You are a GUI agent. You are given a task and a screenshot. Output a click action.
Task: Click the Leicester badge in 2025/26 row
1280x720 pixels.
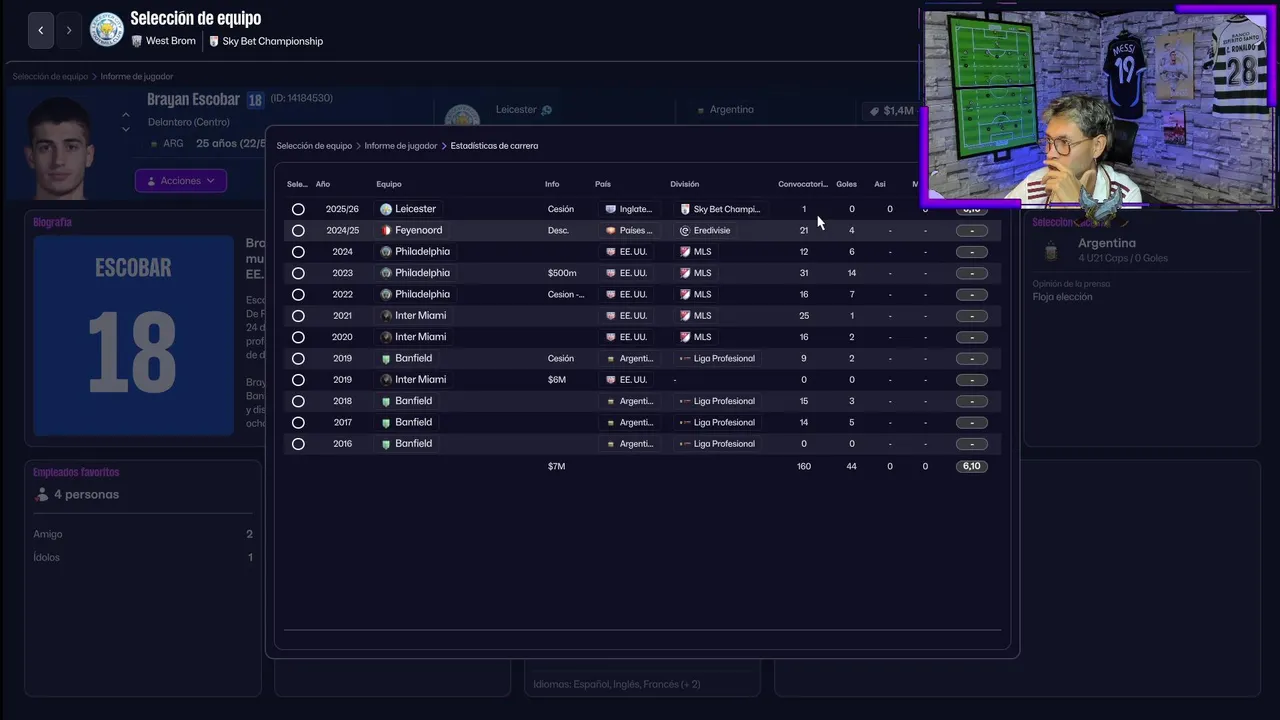(x=386, y=209)
